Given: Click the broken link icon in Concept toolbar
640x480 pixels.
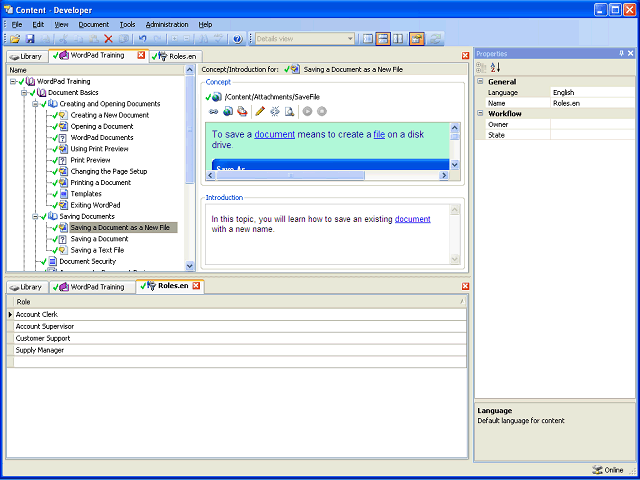Looking at the screenshot, I should coord(275,111).
